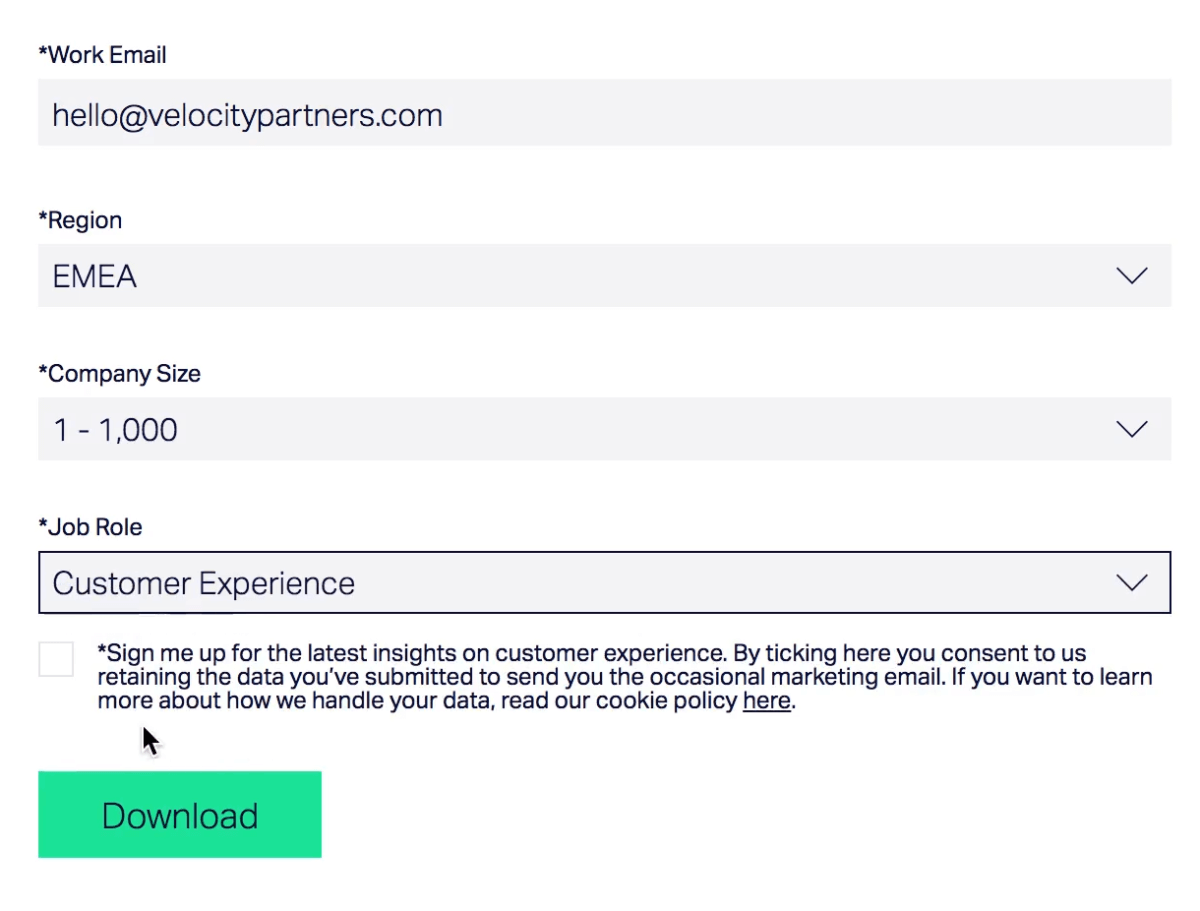Click the "Sign me up" consent paragraph
This screenshot has height=911, width=1200.
(x=624, y=677)
